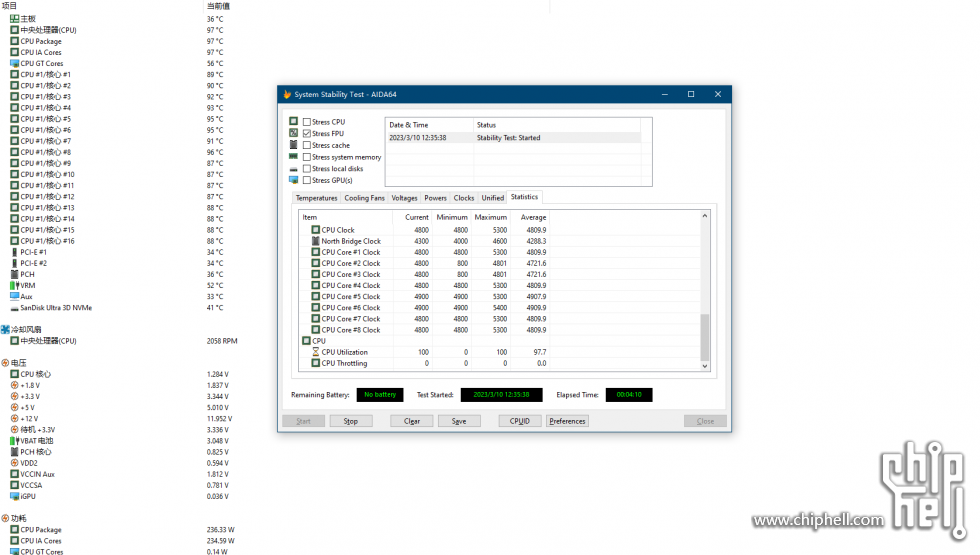Click the VRM sensor icon in temperature list

pos(14,285)
